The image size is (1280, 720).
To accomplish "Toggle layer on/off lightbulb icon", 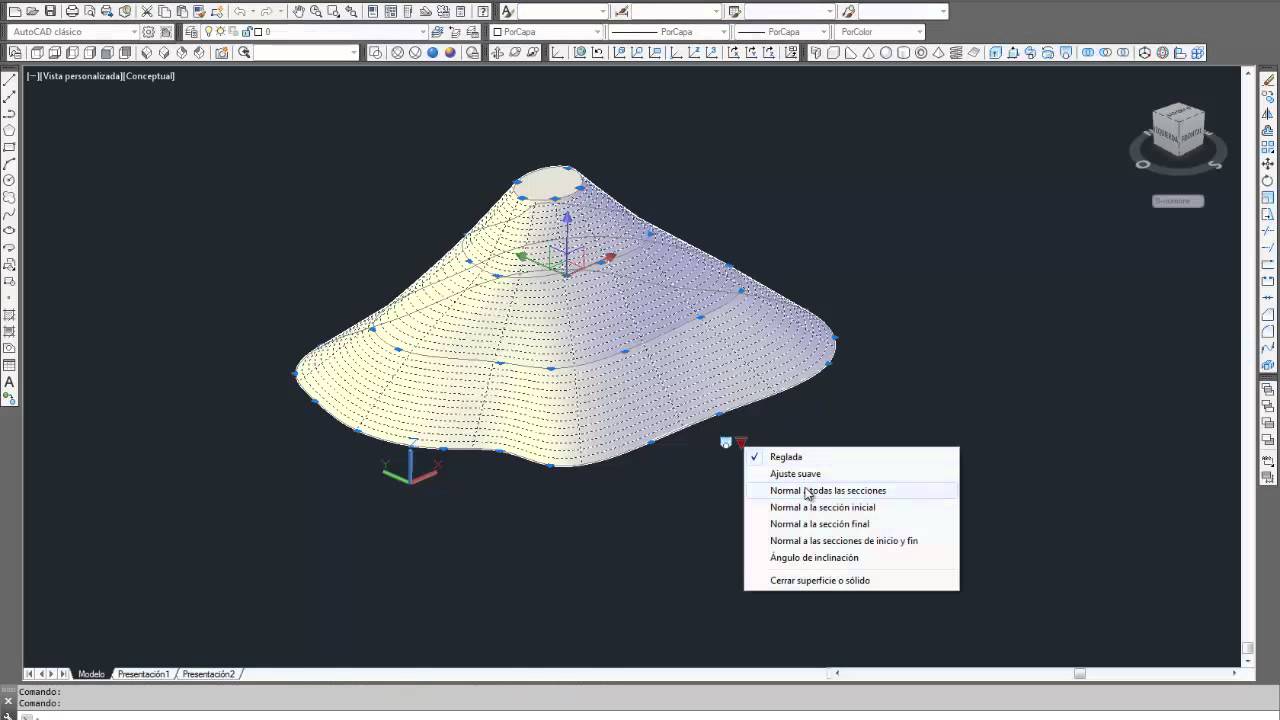I will tap(208, 32).
